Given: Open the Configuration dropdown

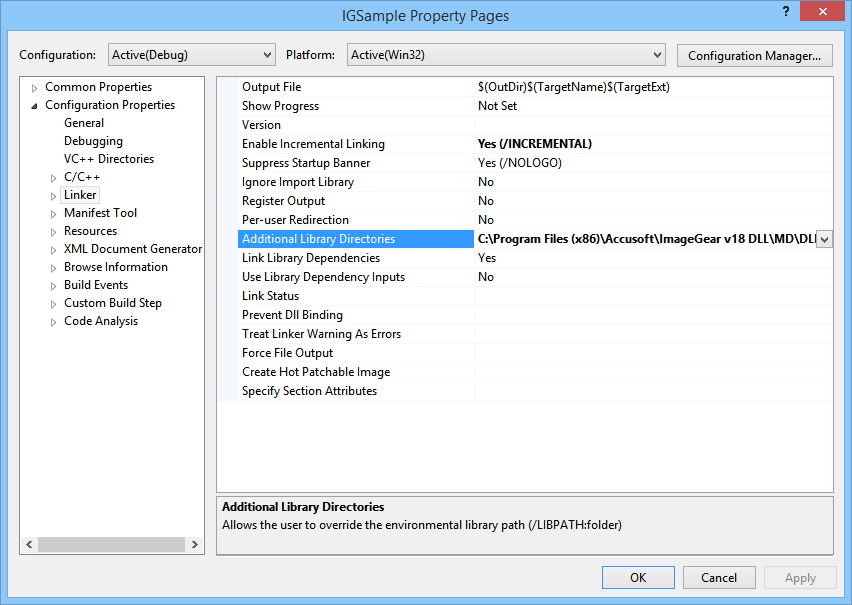Looking at the screenshot, I should pyautogui.click(x=190, y=55).
